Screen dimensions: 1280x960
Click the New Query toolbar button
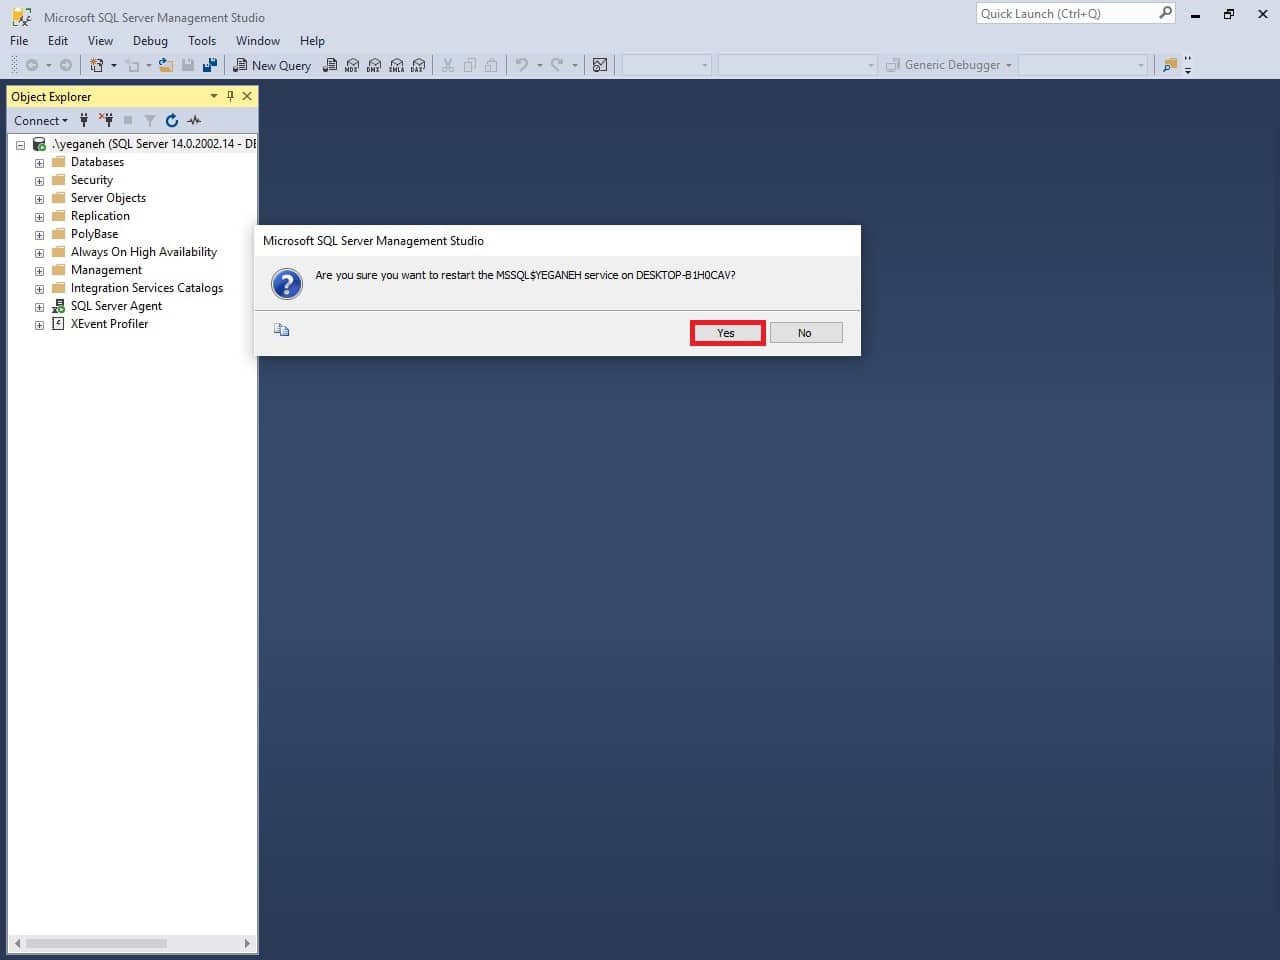(x=272, y=65)
